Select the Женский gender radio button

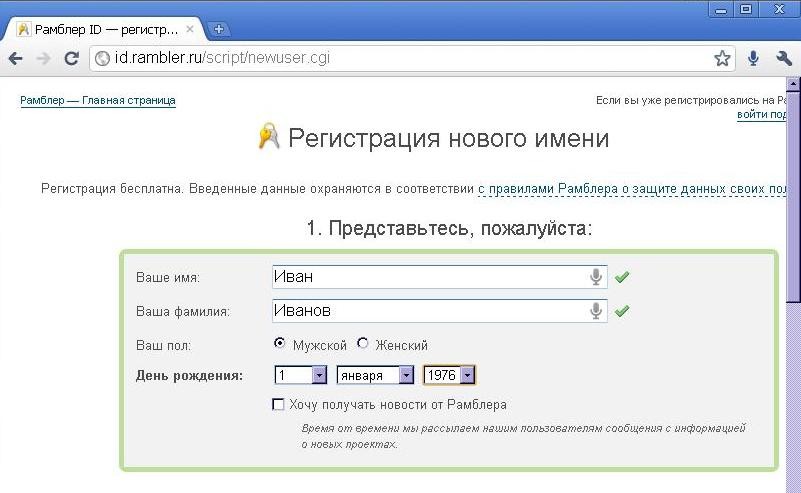(363, 343)
